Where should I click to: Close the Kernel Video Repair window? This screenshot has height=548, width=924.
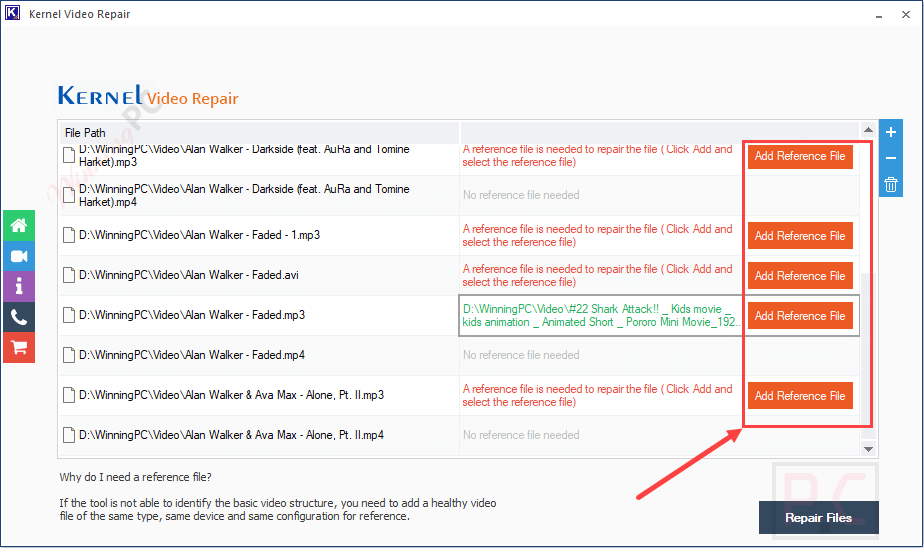click(x=906, y=15)
